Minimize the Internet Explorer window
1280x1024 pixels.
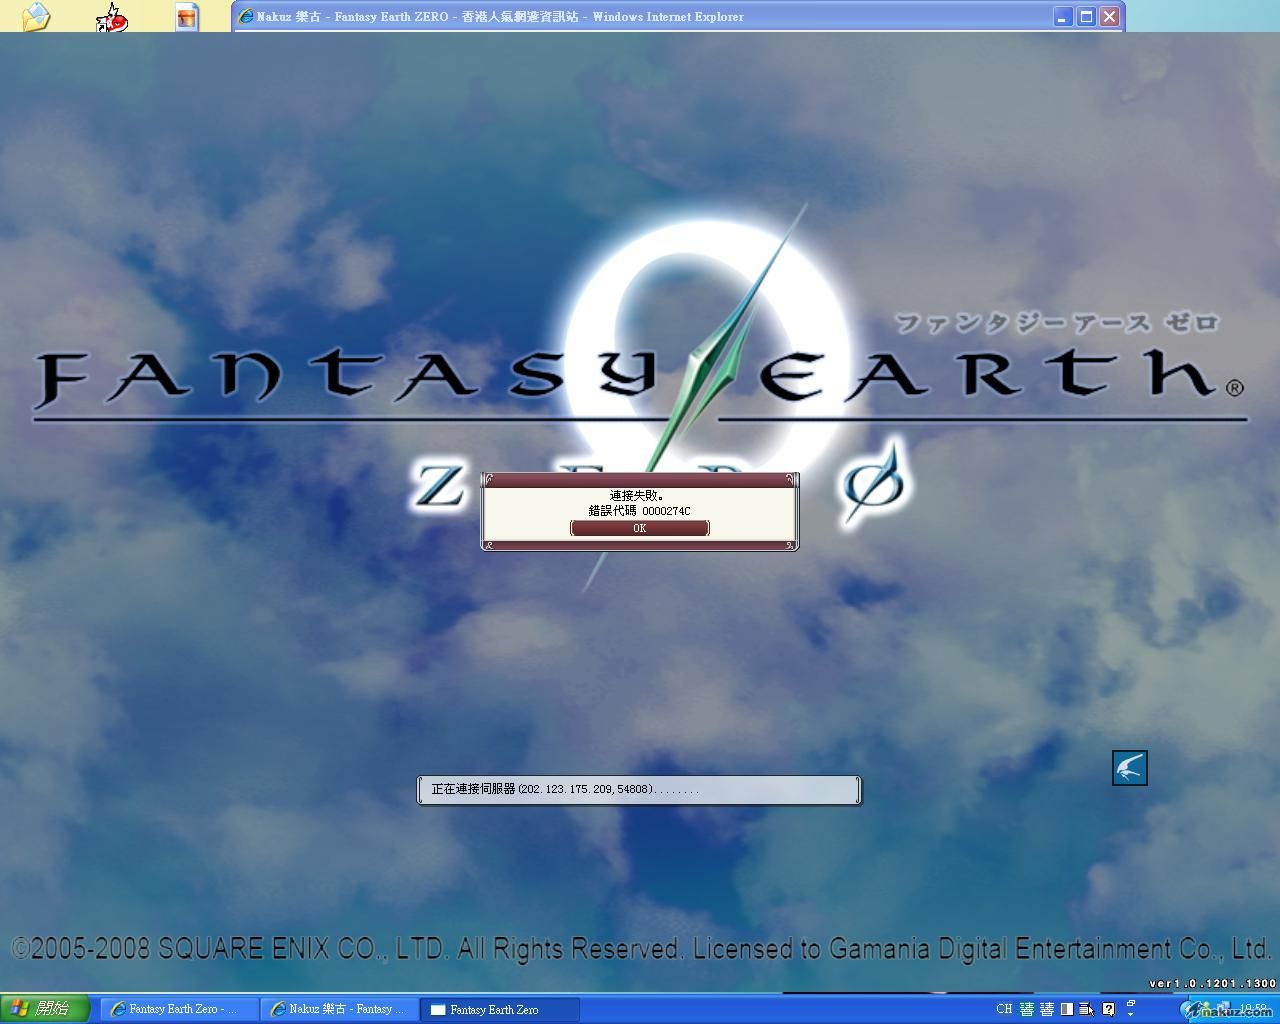1062,17
